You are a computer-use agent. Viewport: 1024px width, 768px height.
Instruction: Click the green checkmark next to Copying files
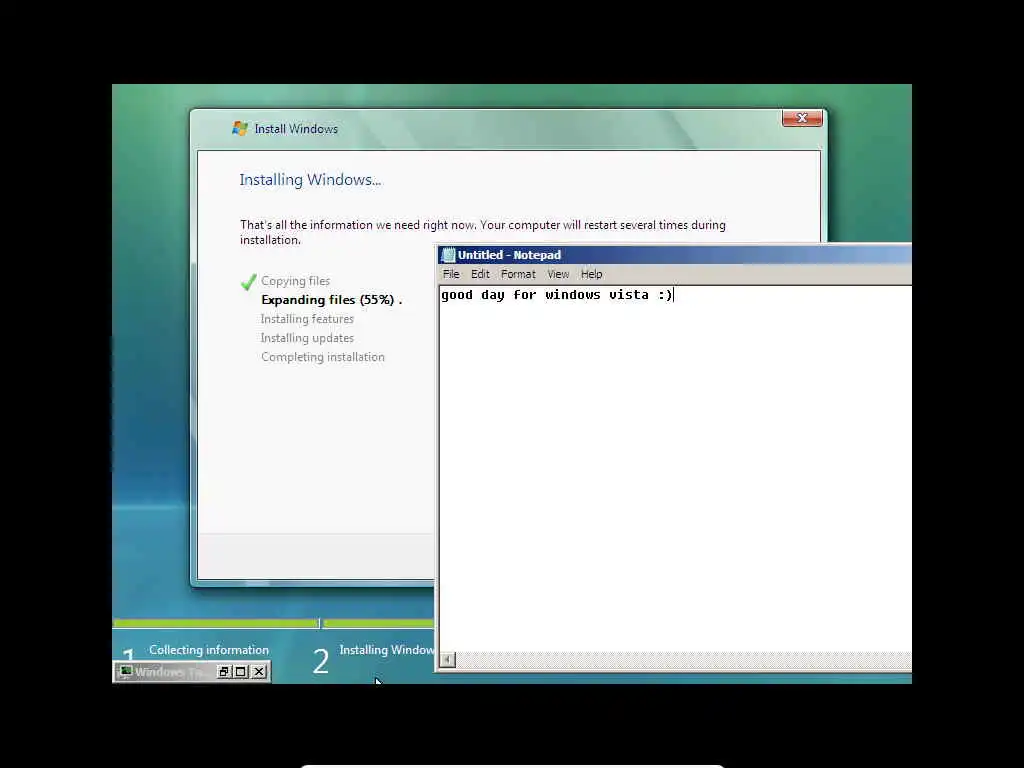pyautogui.click(x=249, y=281)
